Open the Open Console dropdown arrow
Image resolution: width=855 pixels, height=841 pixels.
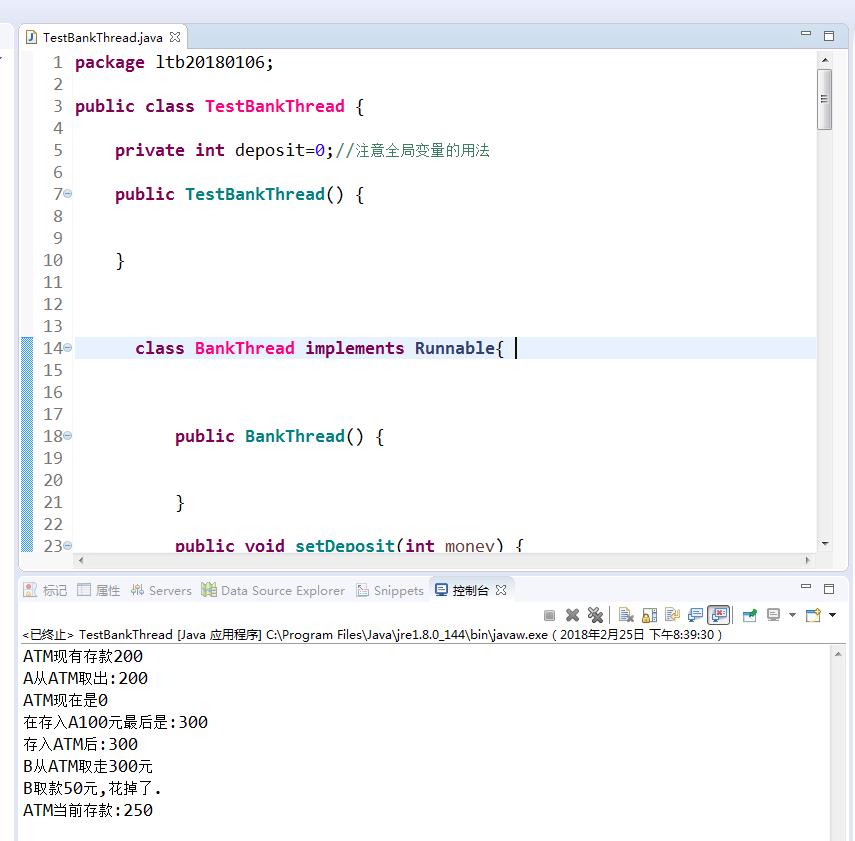(x=833, y=615)
